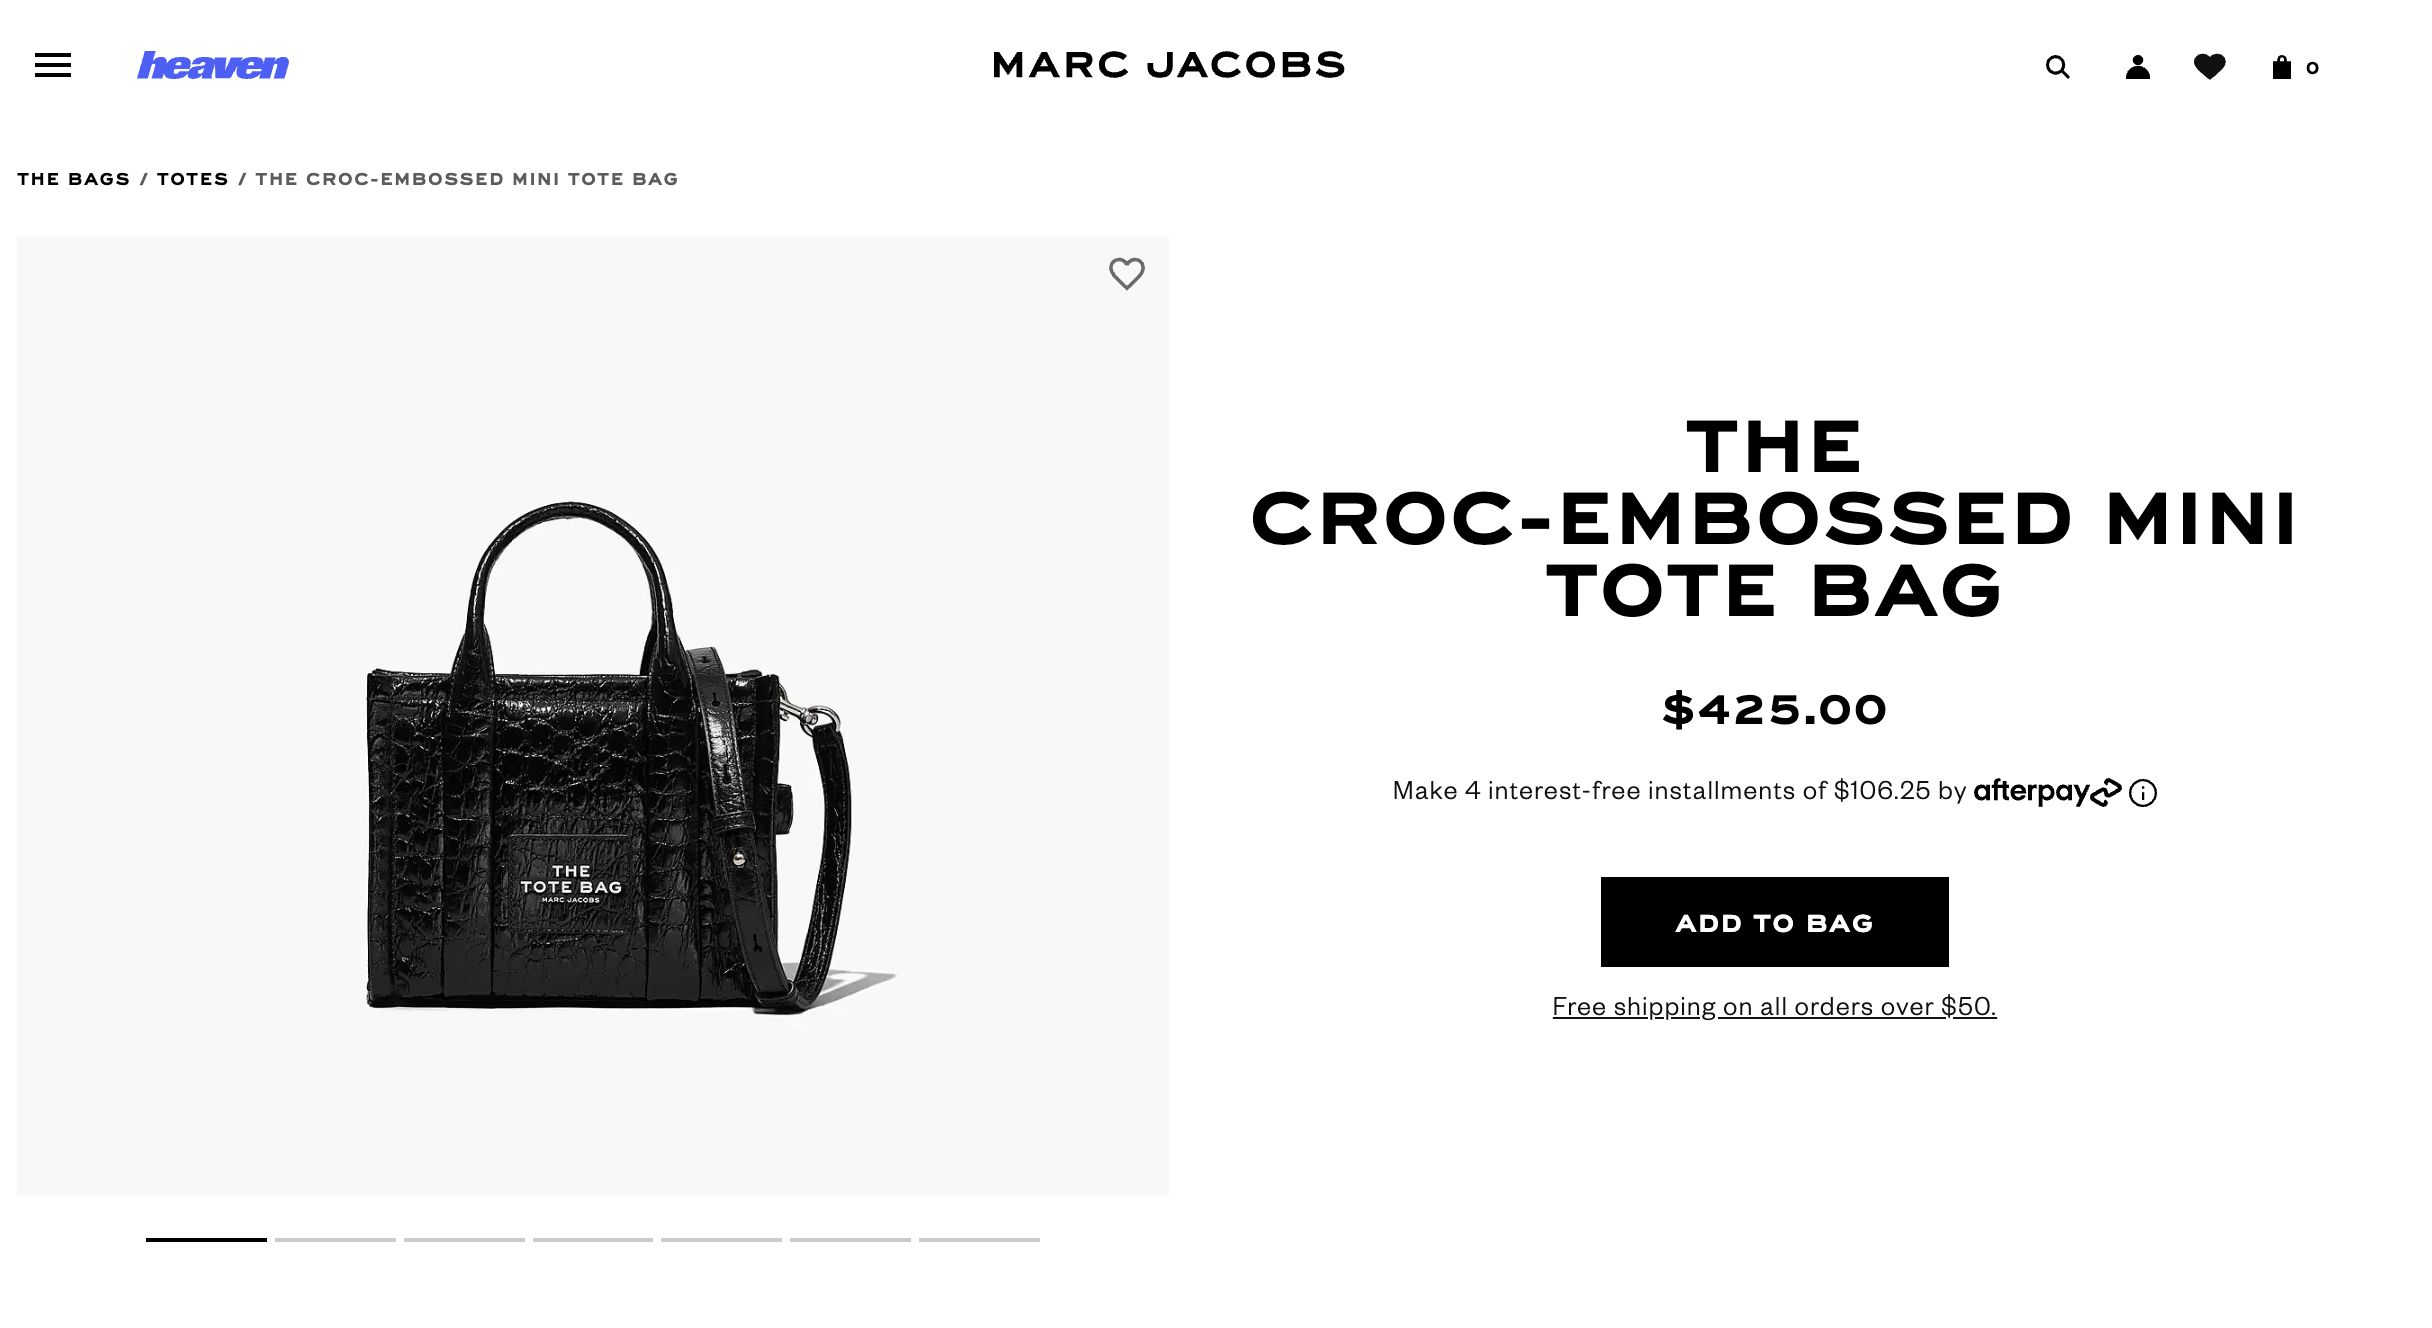Viewport: 2432px width, 1328px height.
Task: Click the Afterpay info circle icon
Action: [2143, 793]
